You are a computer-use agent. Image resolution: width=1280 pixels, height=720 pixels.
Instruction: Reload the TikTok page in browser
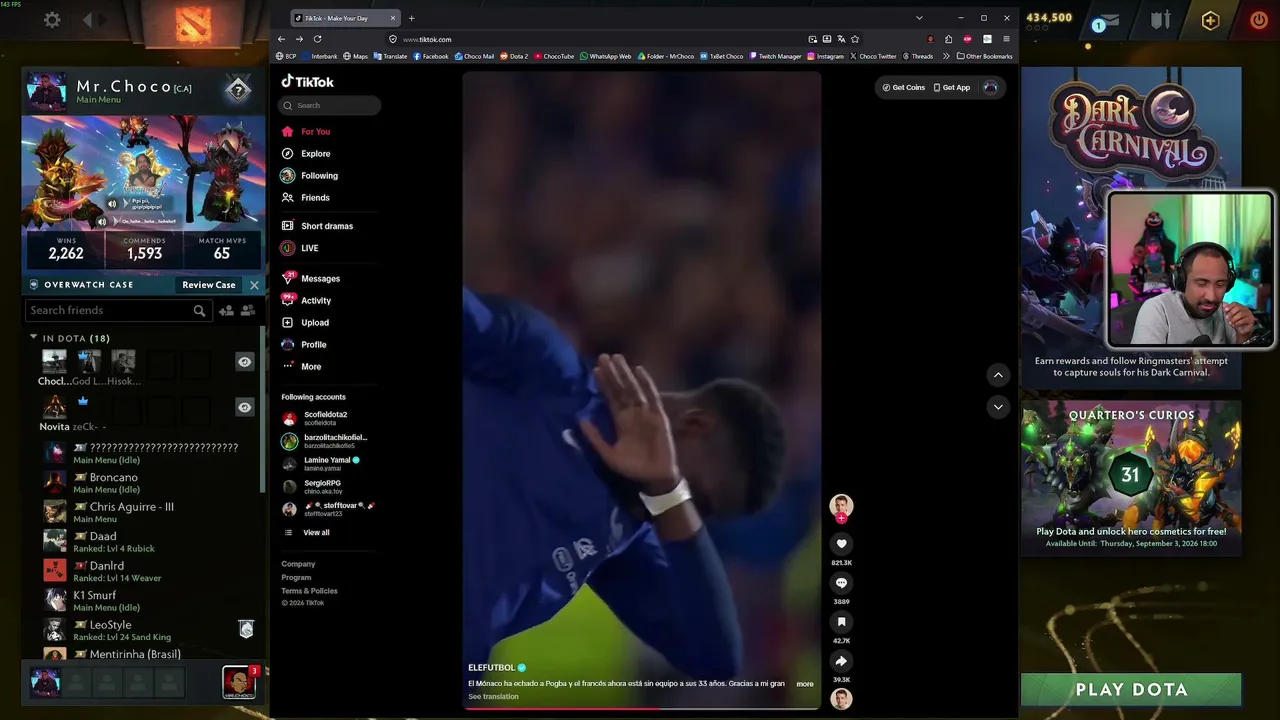(317, 39)
